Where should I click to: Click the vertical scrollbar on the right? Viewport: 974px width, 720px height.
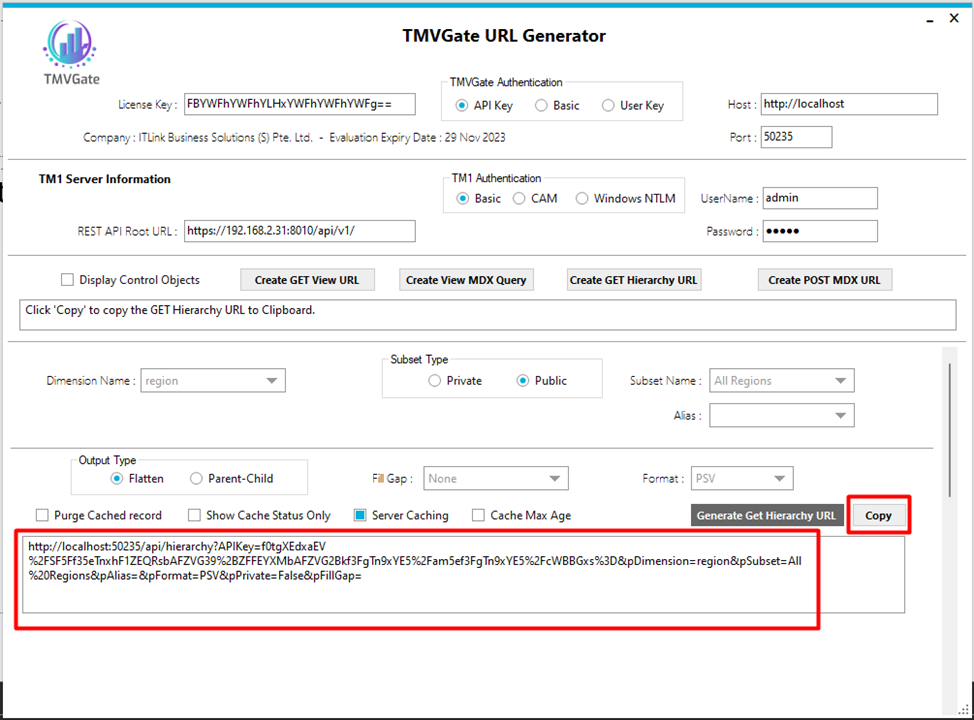(x=949, y=430)
